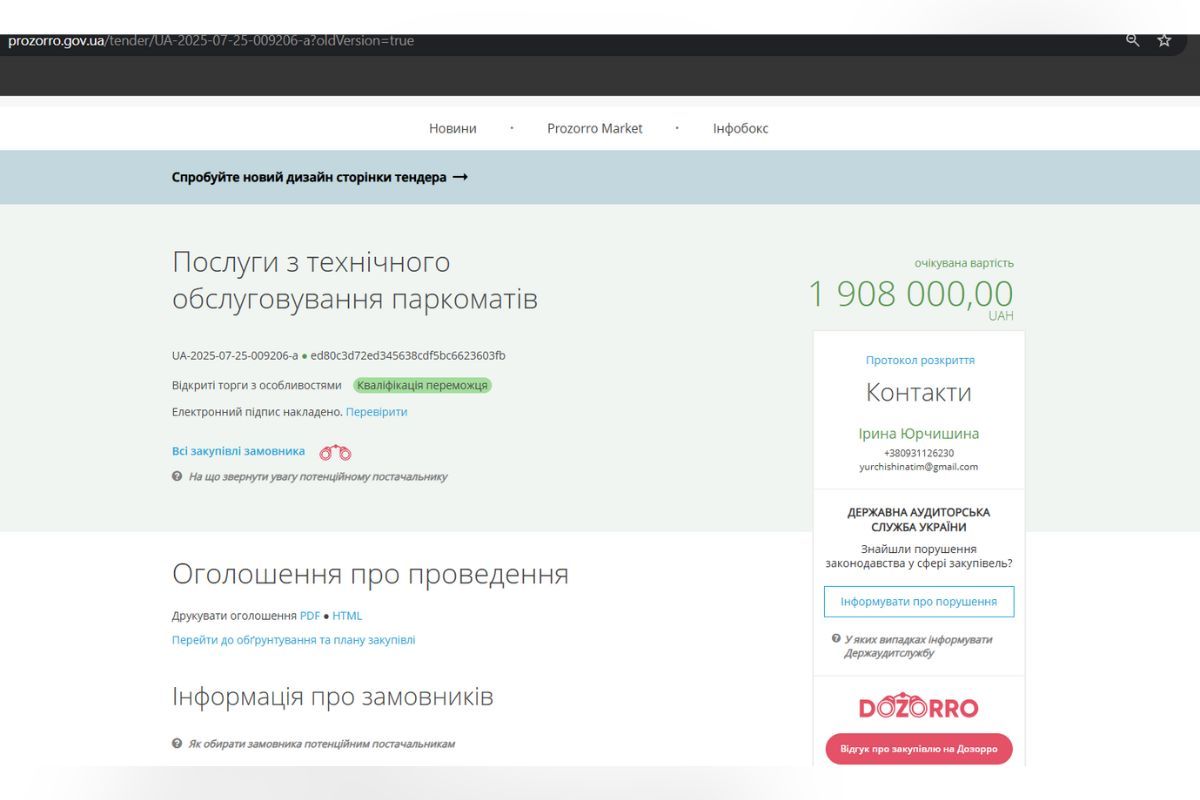Open the Новини menu item
Image resolution: width=1200 pixels, height=800 pixels.
point(452,128)
